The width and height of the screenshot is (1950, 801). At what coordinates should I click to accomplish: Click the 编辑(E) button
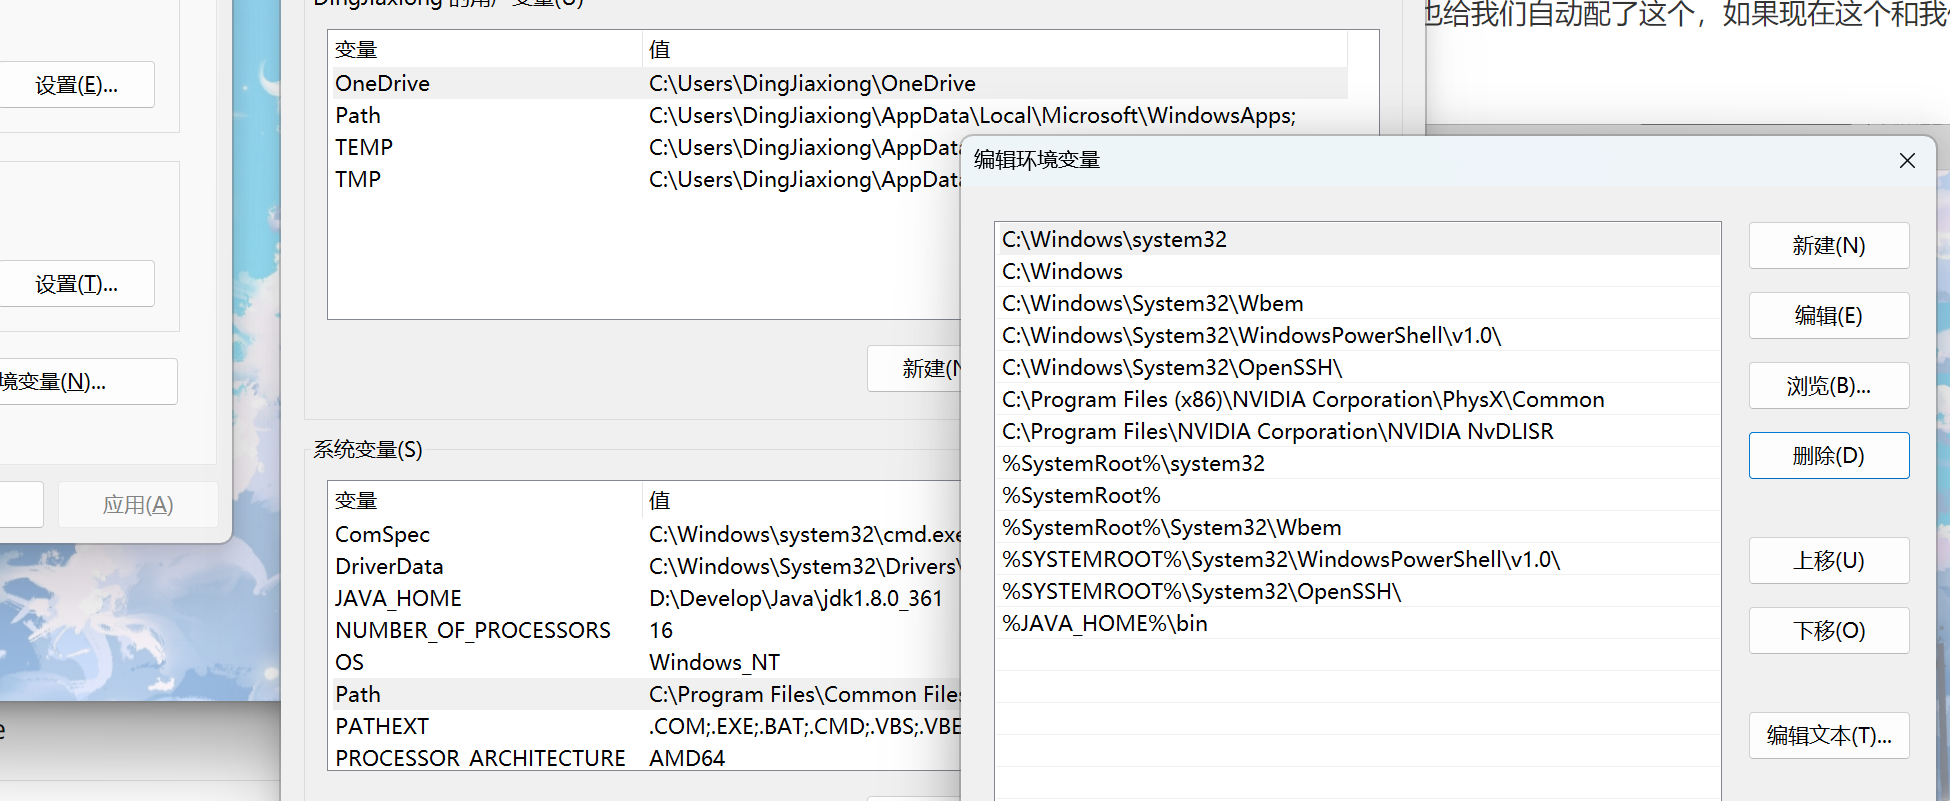click(1829, 316)
